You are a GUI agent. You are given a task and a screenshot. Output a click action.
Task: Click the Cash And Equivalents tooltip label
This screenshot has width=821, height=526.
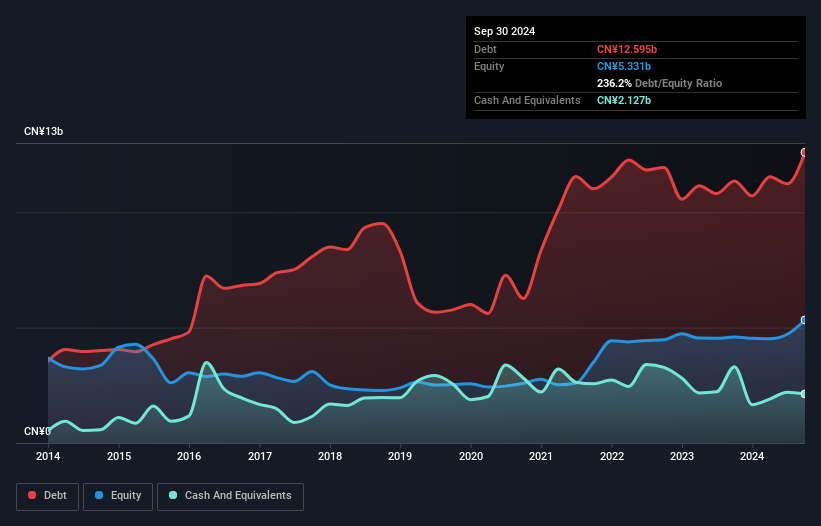coord(527,100)
